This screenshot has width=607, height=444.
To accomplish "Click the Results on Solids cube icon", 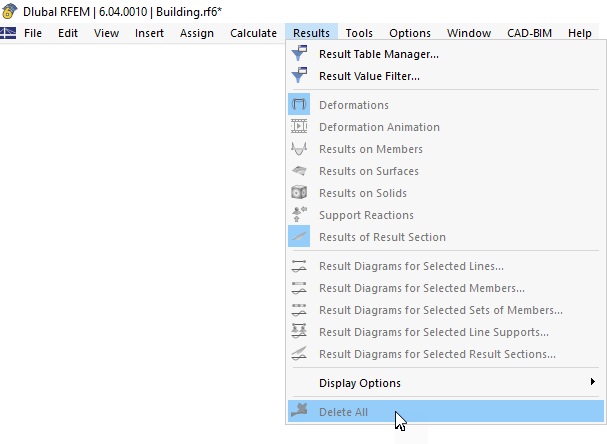I will (x=299, y=193).
